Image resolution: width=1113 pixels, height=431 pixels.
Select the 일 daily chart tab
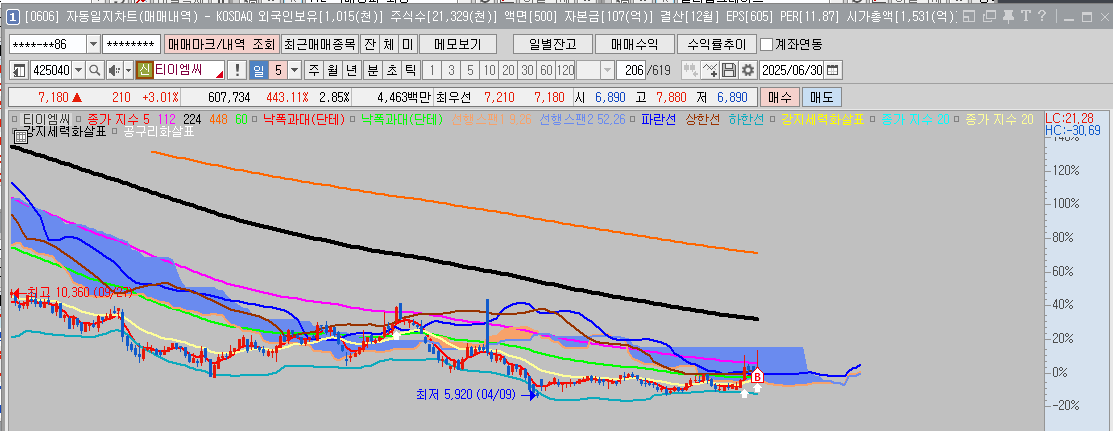click(258, 70)
